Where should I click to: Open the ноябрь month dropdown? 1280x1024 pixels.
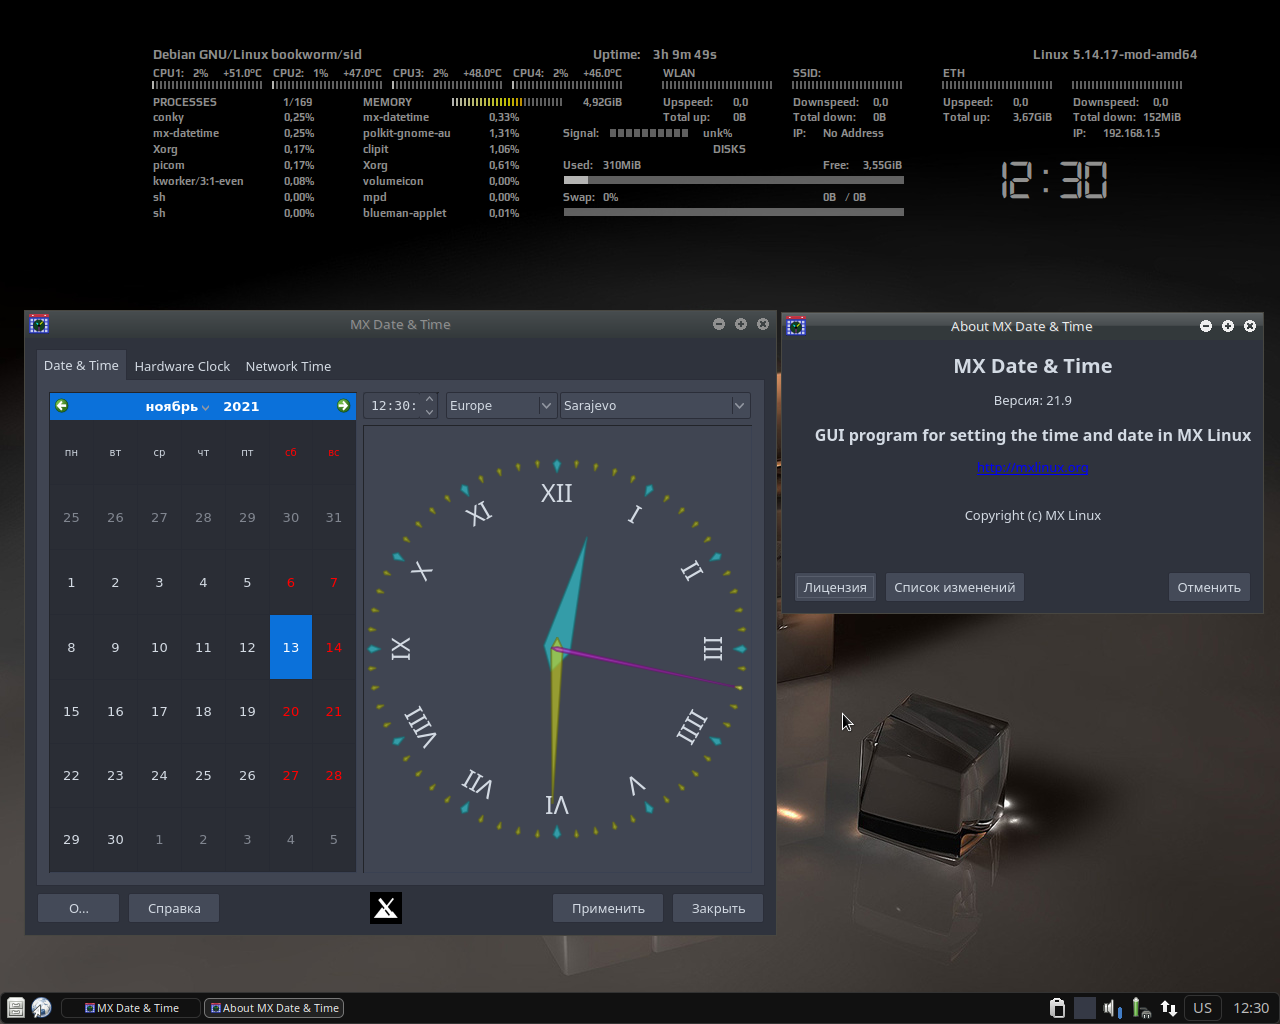(x=177, y=406)
